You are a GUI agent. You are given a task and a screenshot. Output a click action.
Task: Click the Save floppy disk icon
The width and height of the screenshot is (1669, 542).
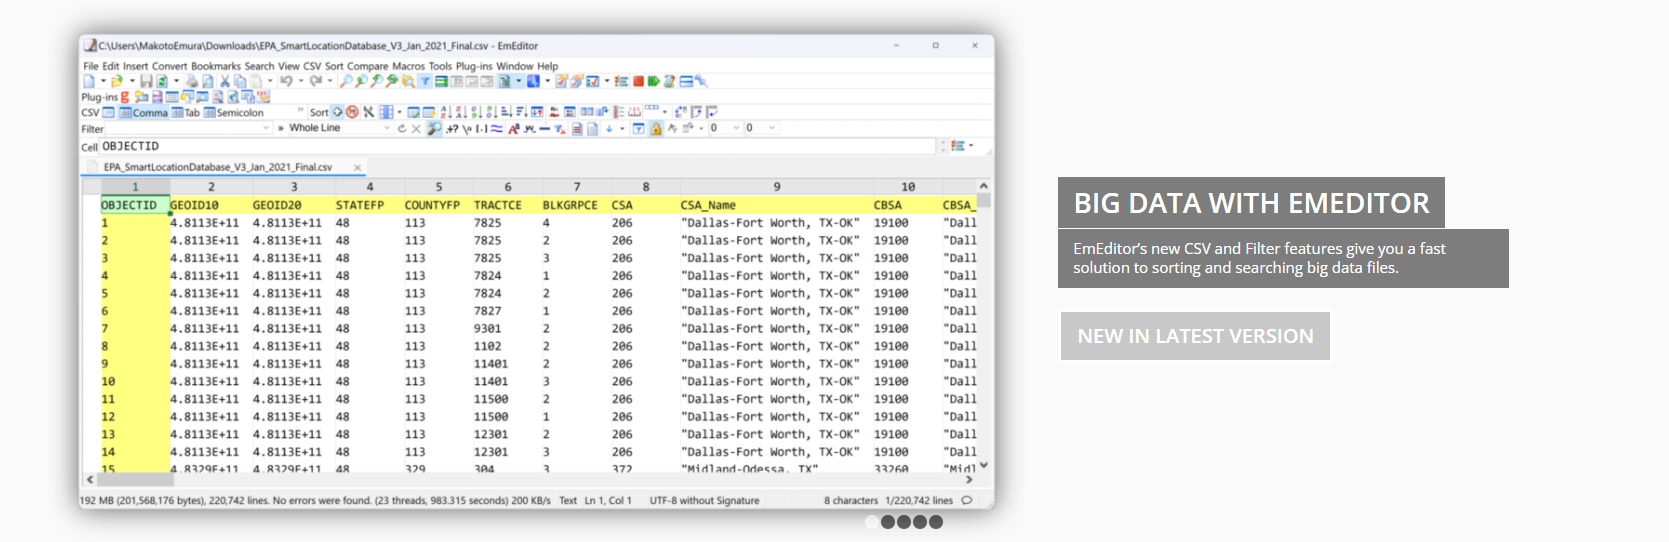click(146, 81)
